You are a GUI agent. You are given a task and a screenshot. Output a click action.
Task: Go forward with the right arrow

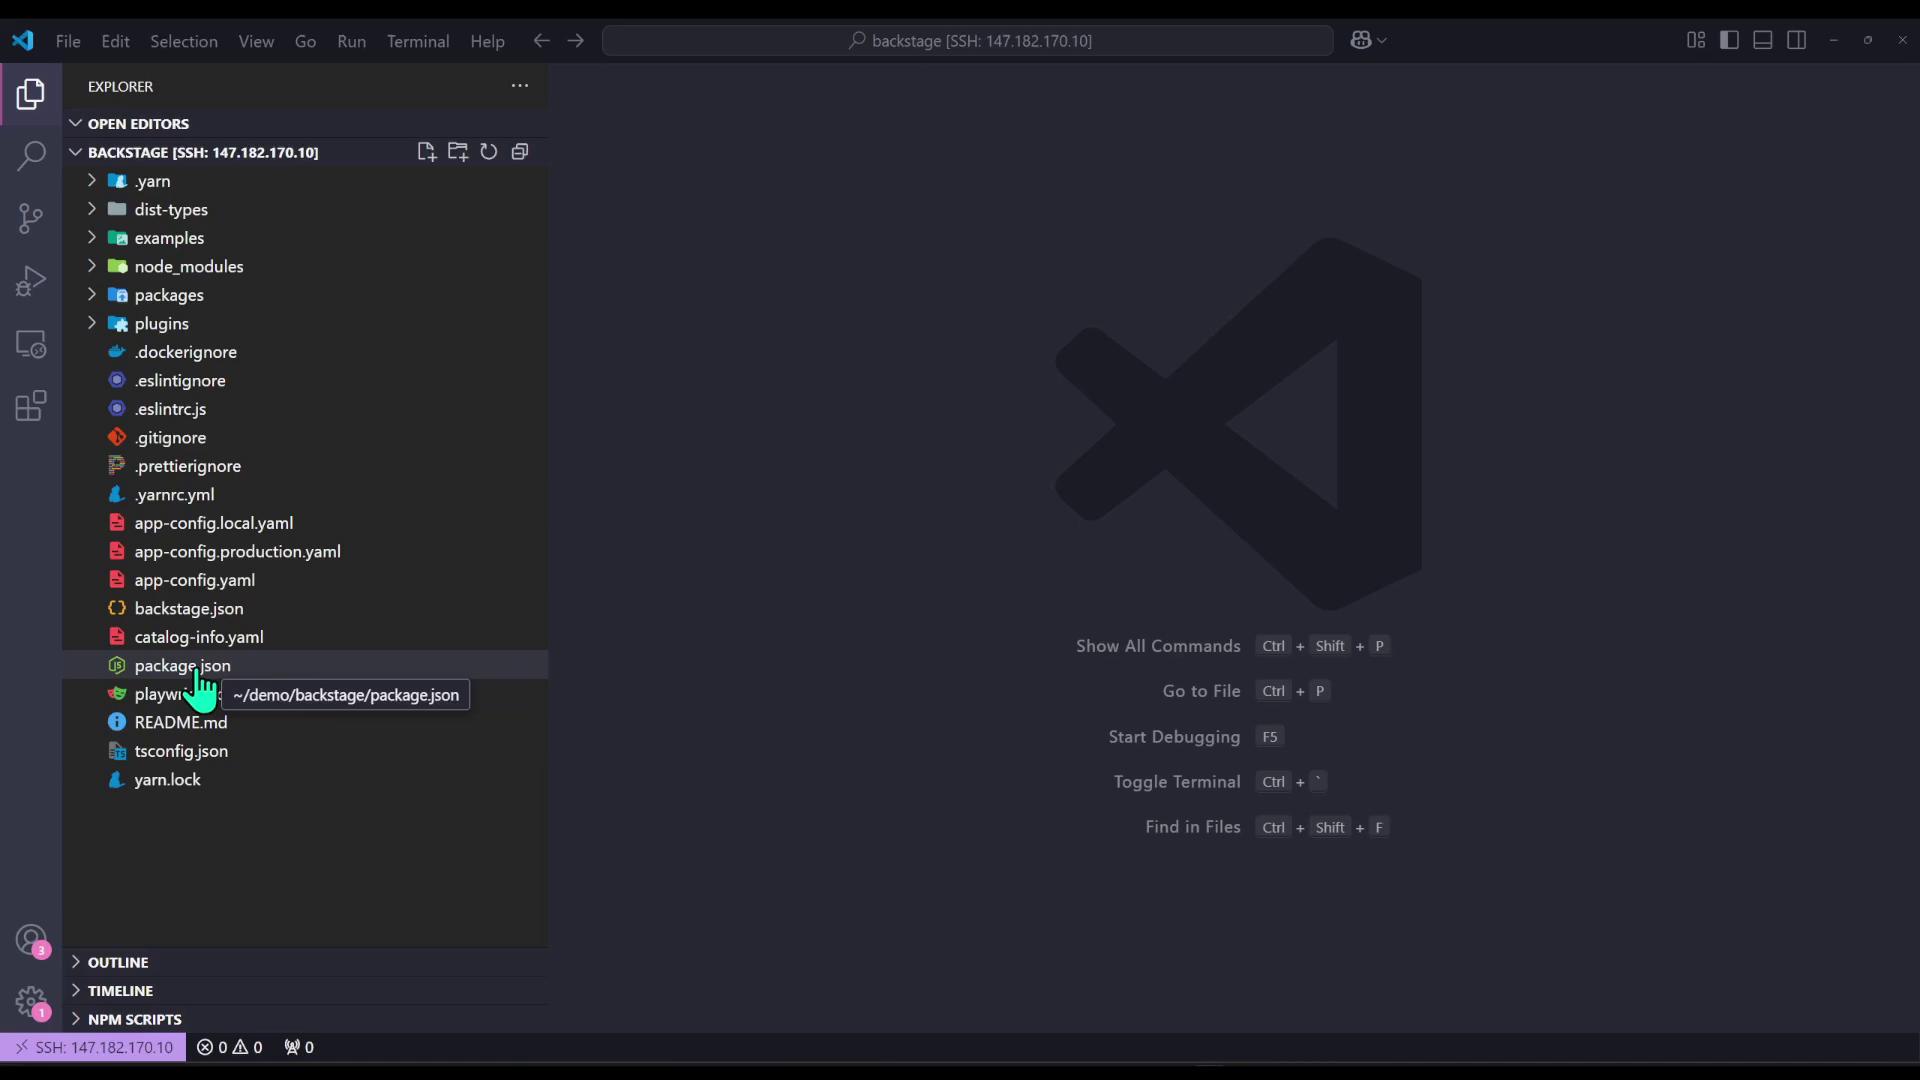[576, 41]
